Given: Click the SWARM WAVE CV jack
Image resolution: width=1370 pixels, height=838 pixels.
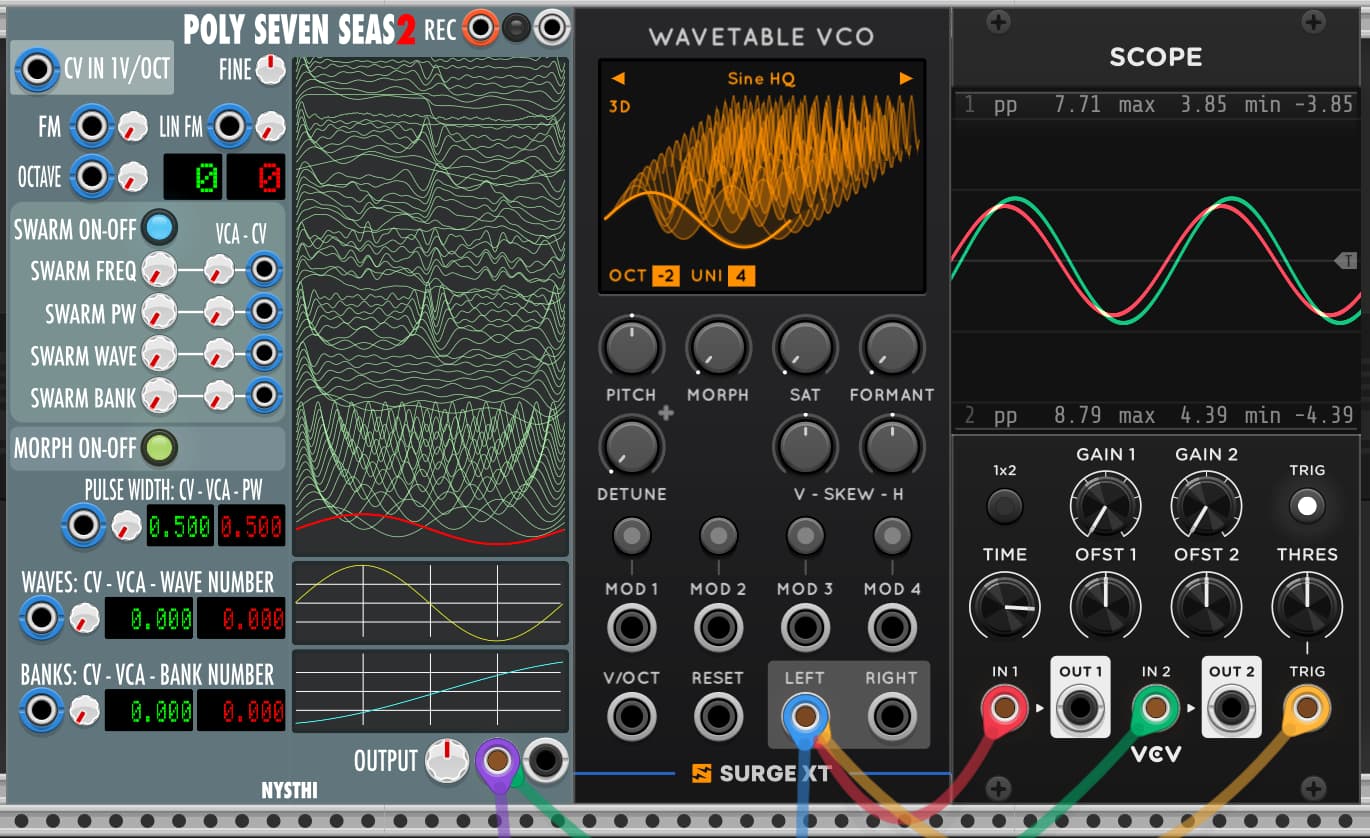Looking at the screenshot, I should point(264,354).
